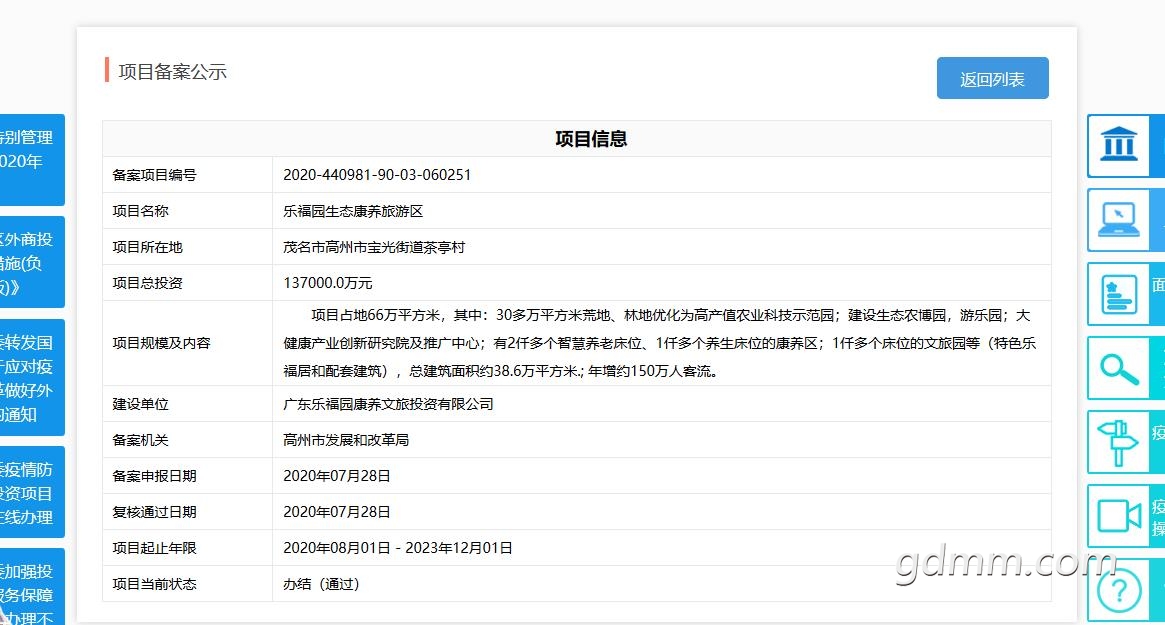1165x625 pixels.
Task: Click the 项目名称 label cell
Action: coord(187,211)
